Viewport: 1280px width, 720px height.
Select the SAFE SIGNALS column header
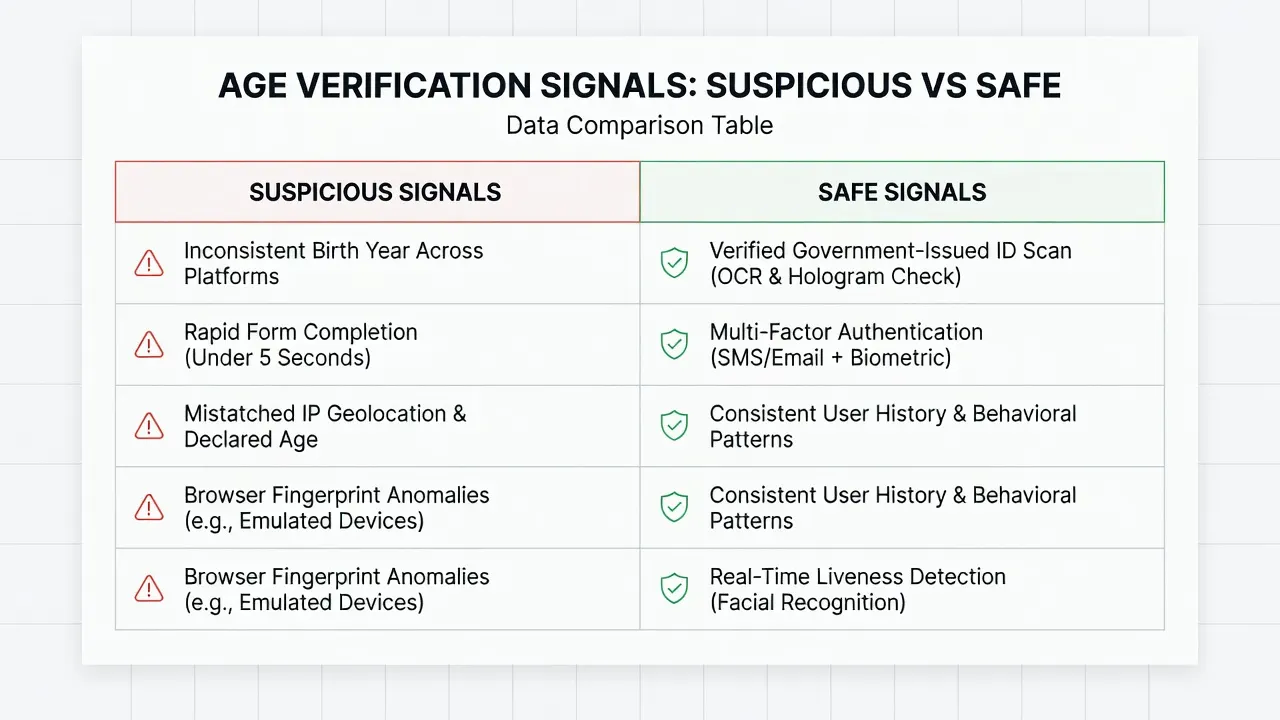click(902, 192)
